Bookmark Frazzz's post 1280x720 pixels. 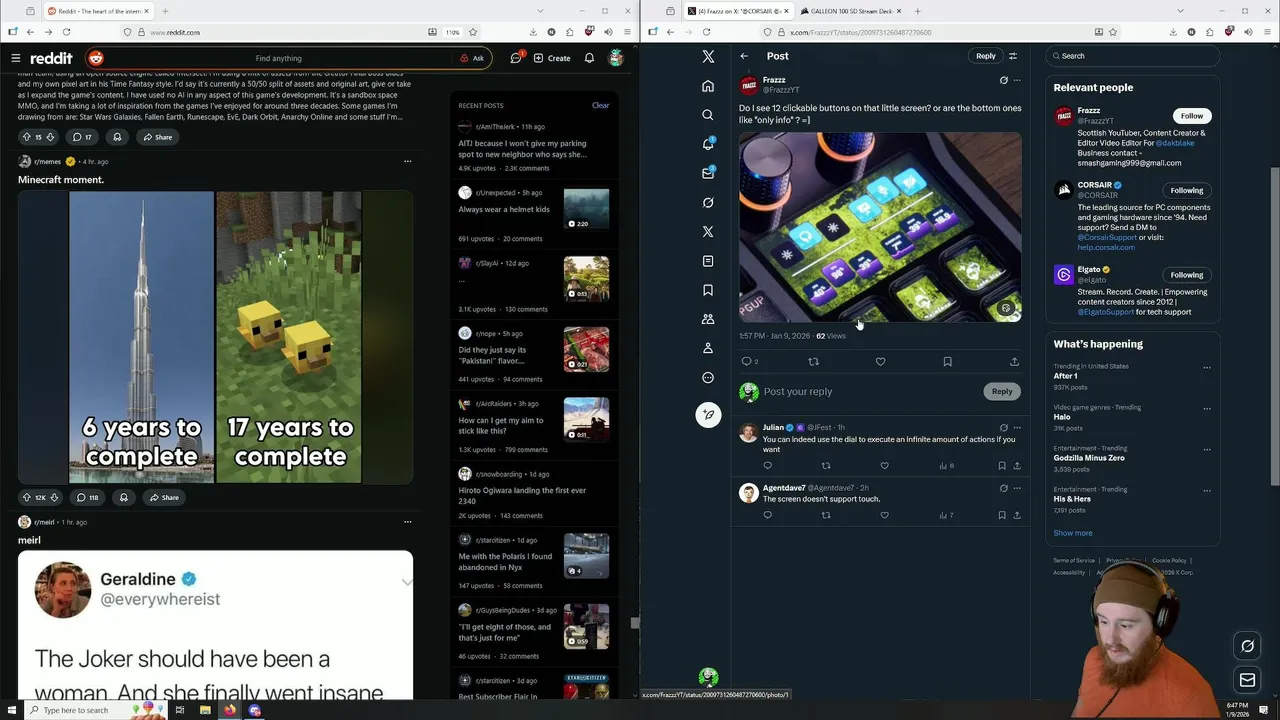pyautogui.click(x=947, y=362)
